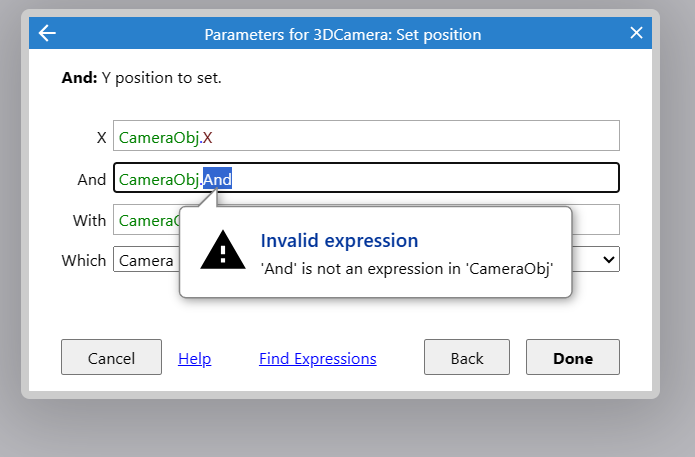The image size is (695, 457).
Task: Click the 'And' is not an expression message
Action: coord(407,269)
